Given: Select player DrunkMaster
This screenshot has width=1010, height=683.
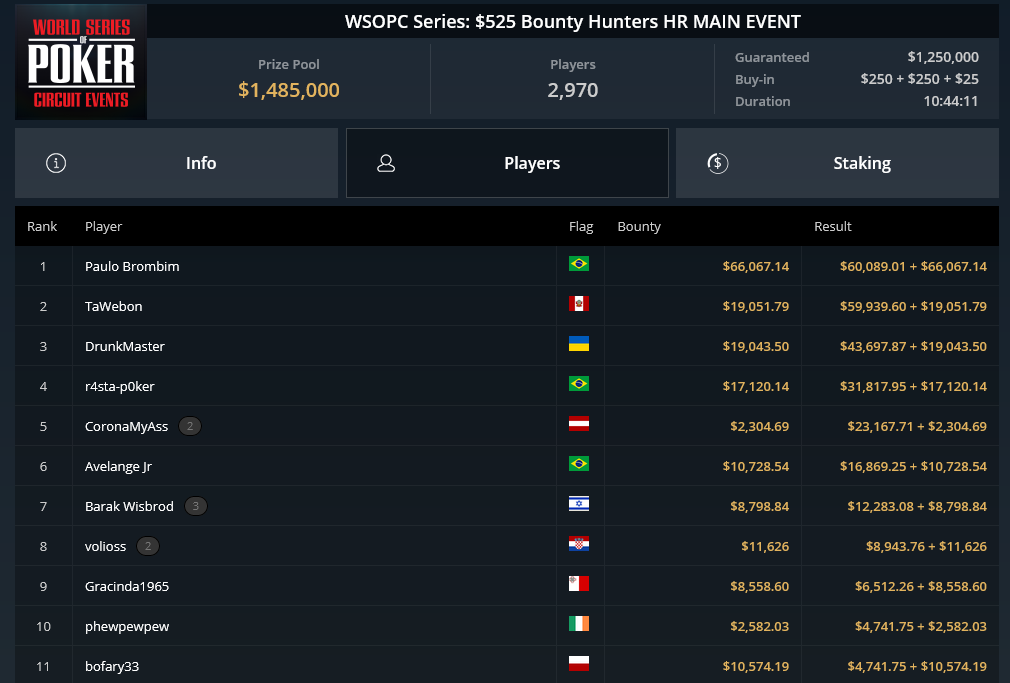Looking at the screenshot, I should (x=124, y=346).
